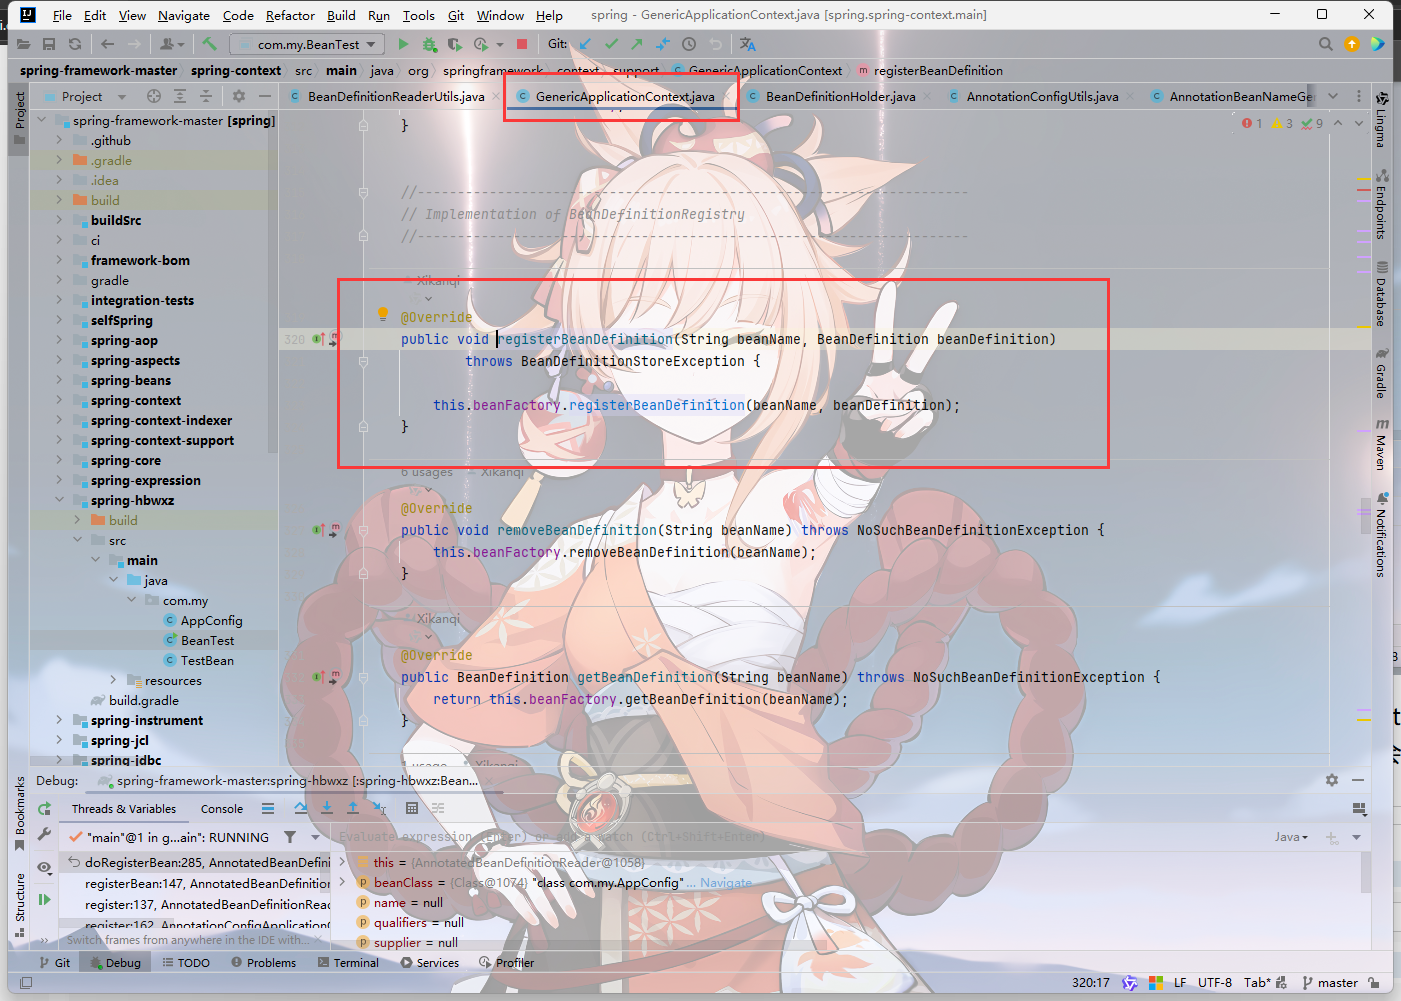Click Rerun debug session icon
Image resolution: width=1401 pixels, height=1001 pixels.
click(44, 809)
